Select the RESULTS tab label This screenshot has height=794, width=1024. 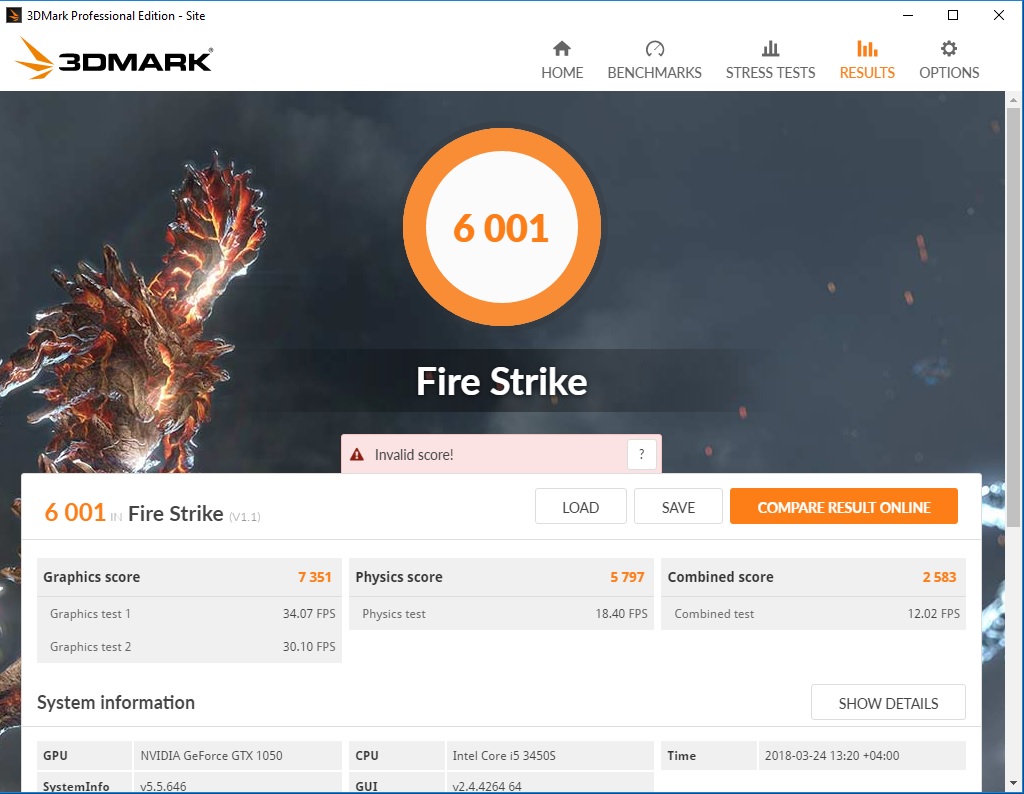click(867, 72)
